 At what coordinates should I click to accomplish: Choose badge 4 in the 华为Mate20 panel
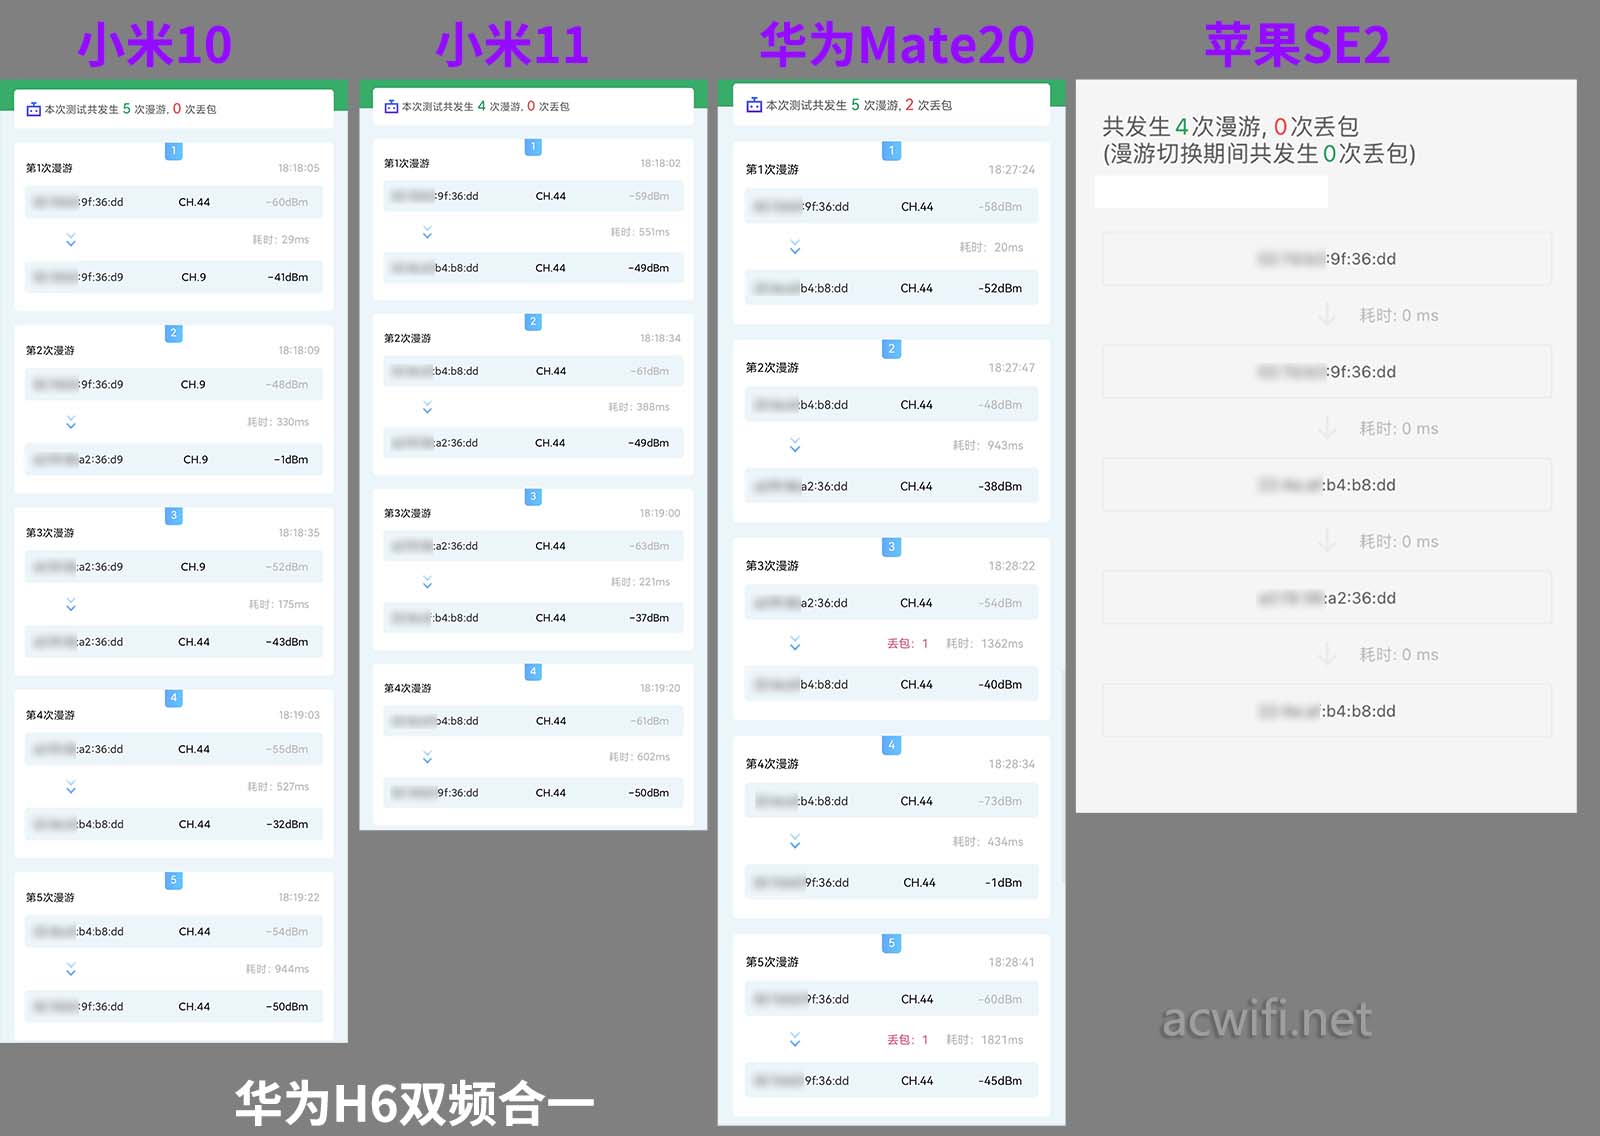coord(892,745)
